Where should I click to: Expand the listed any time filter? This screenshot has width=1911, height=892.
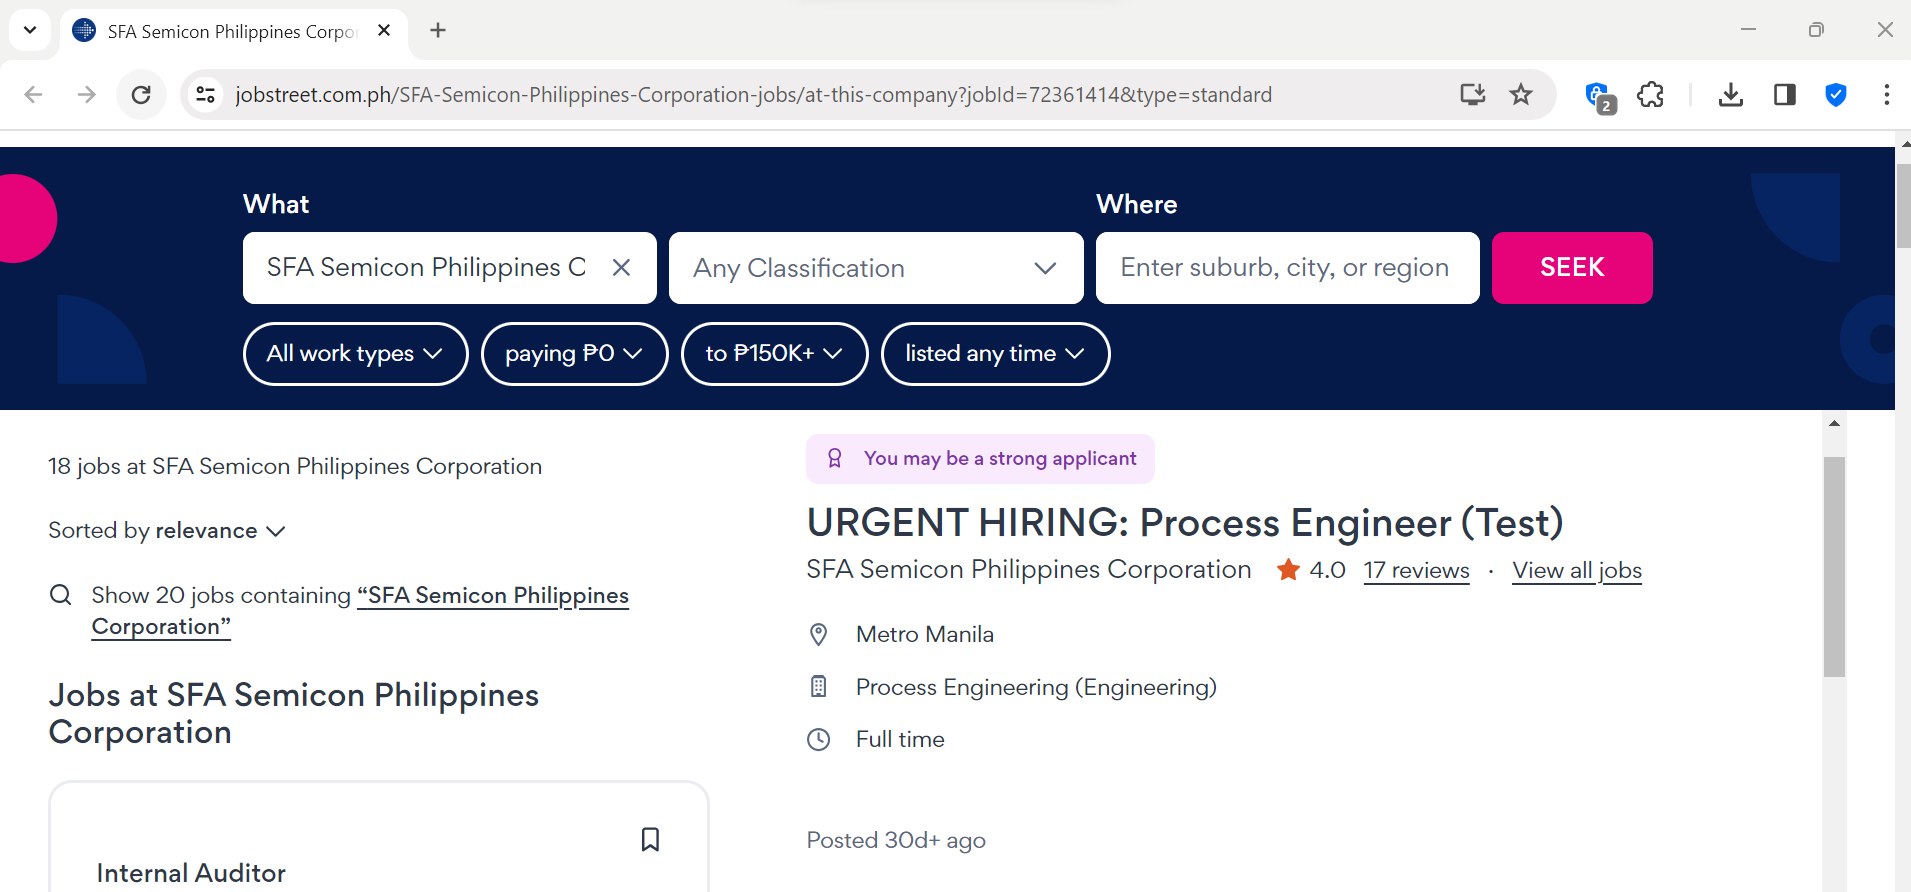point(994,354)
